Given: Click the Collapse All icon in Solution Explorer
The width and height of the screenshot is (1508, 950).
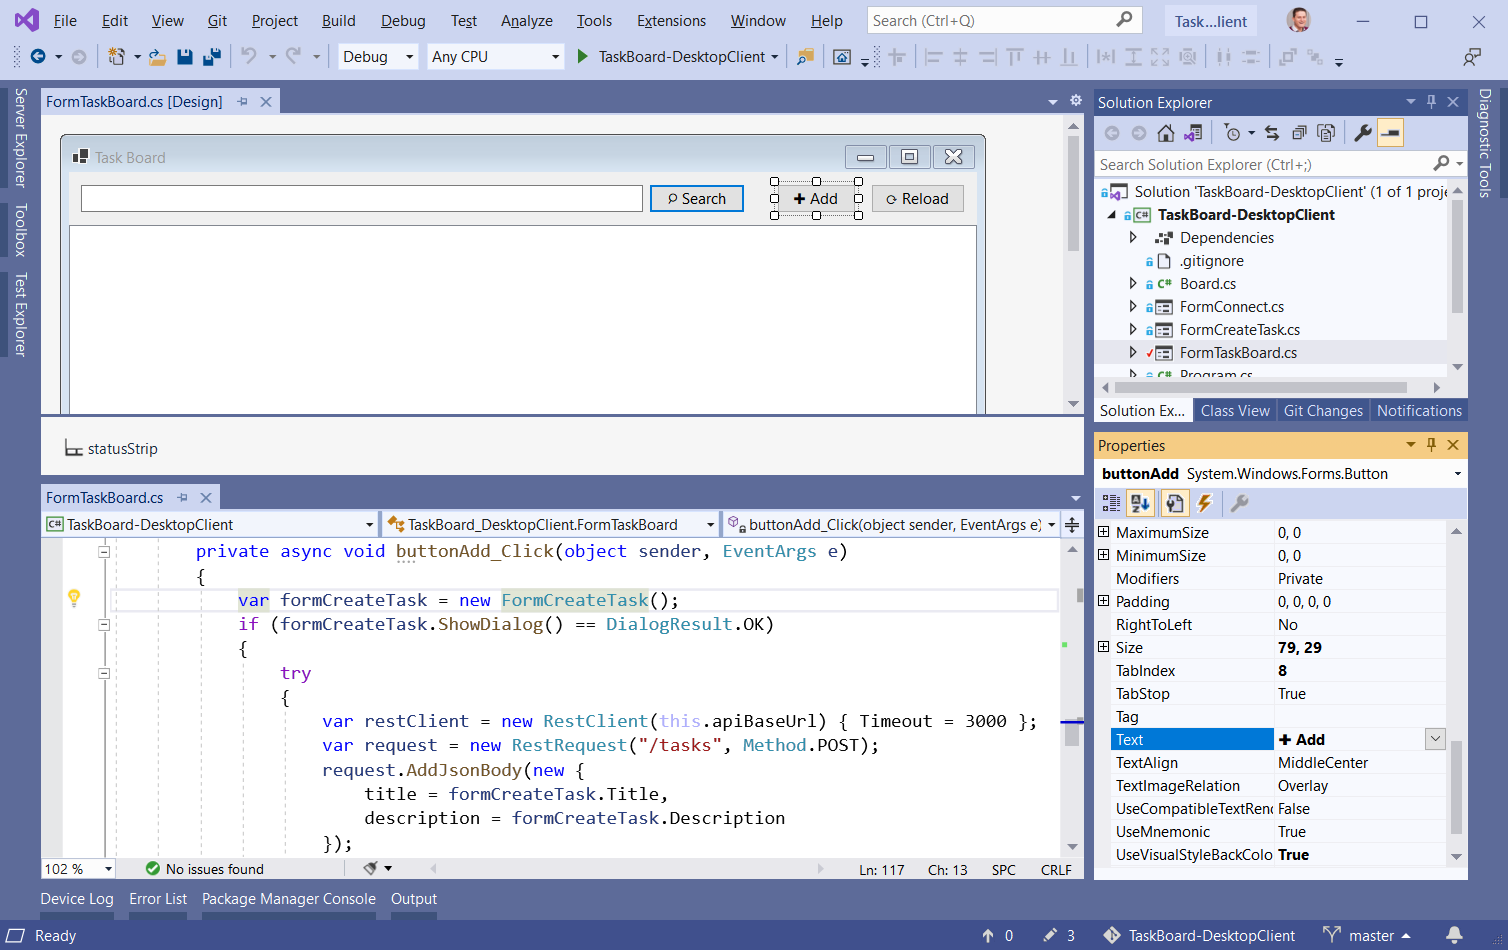Looking at the screenshot, I should [x=1300, y=132].
